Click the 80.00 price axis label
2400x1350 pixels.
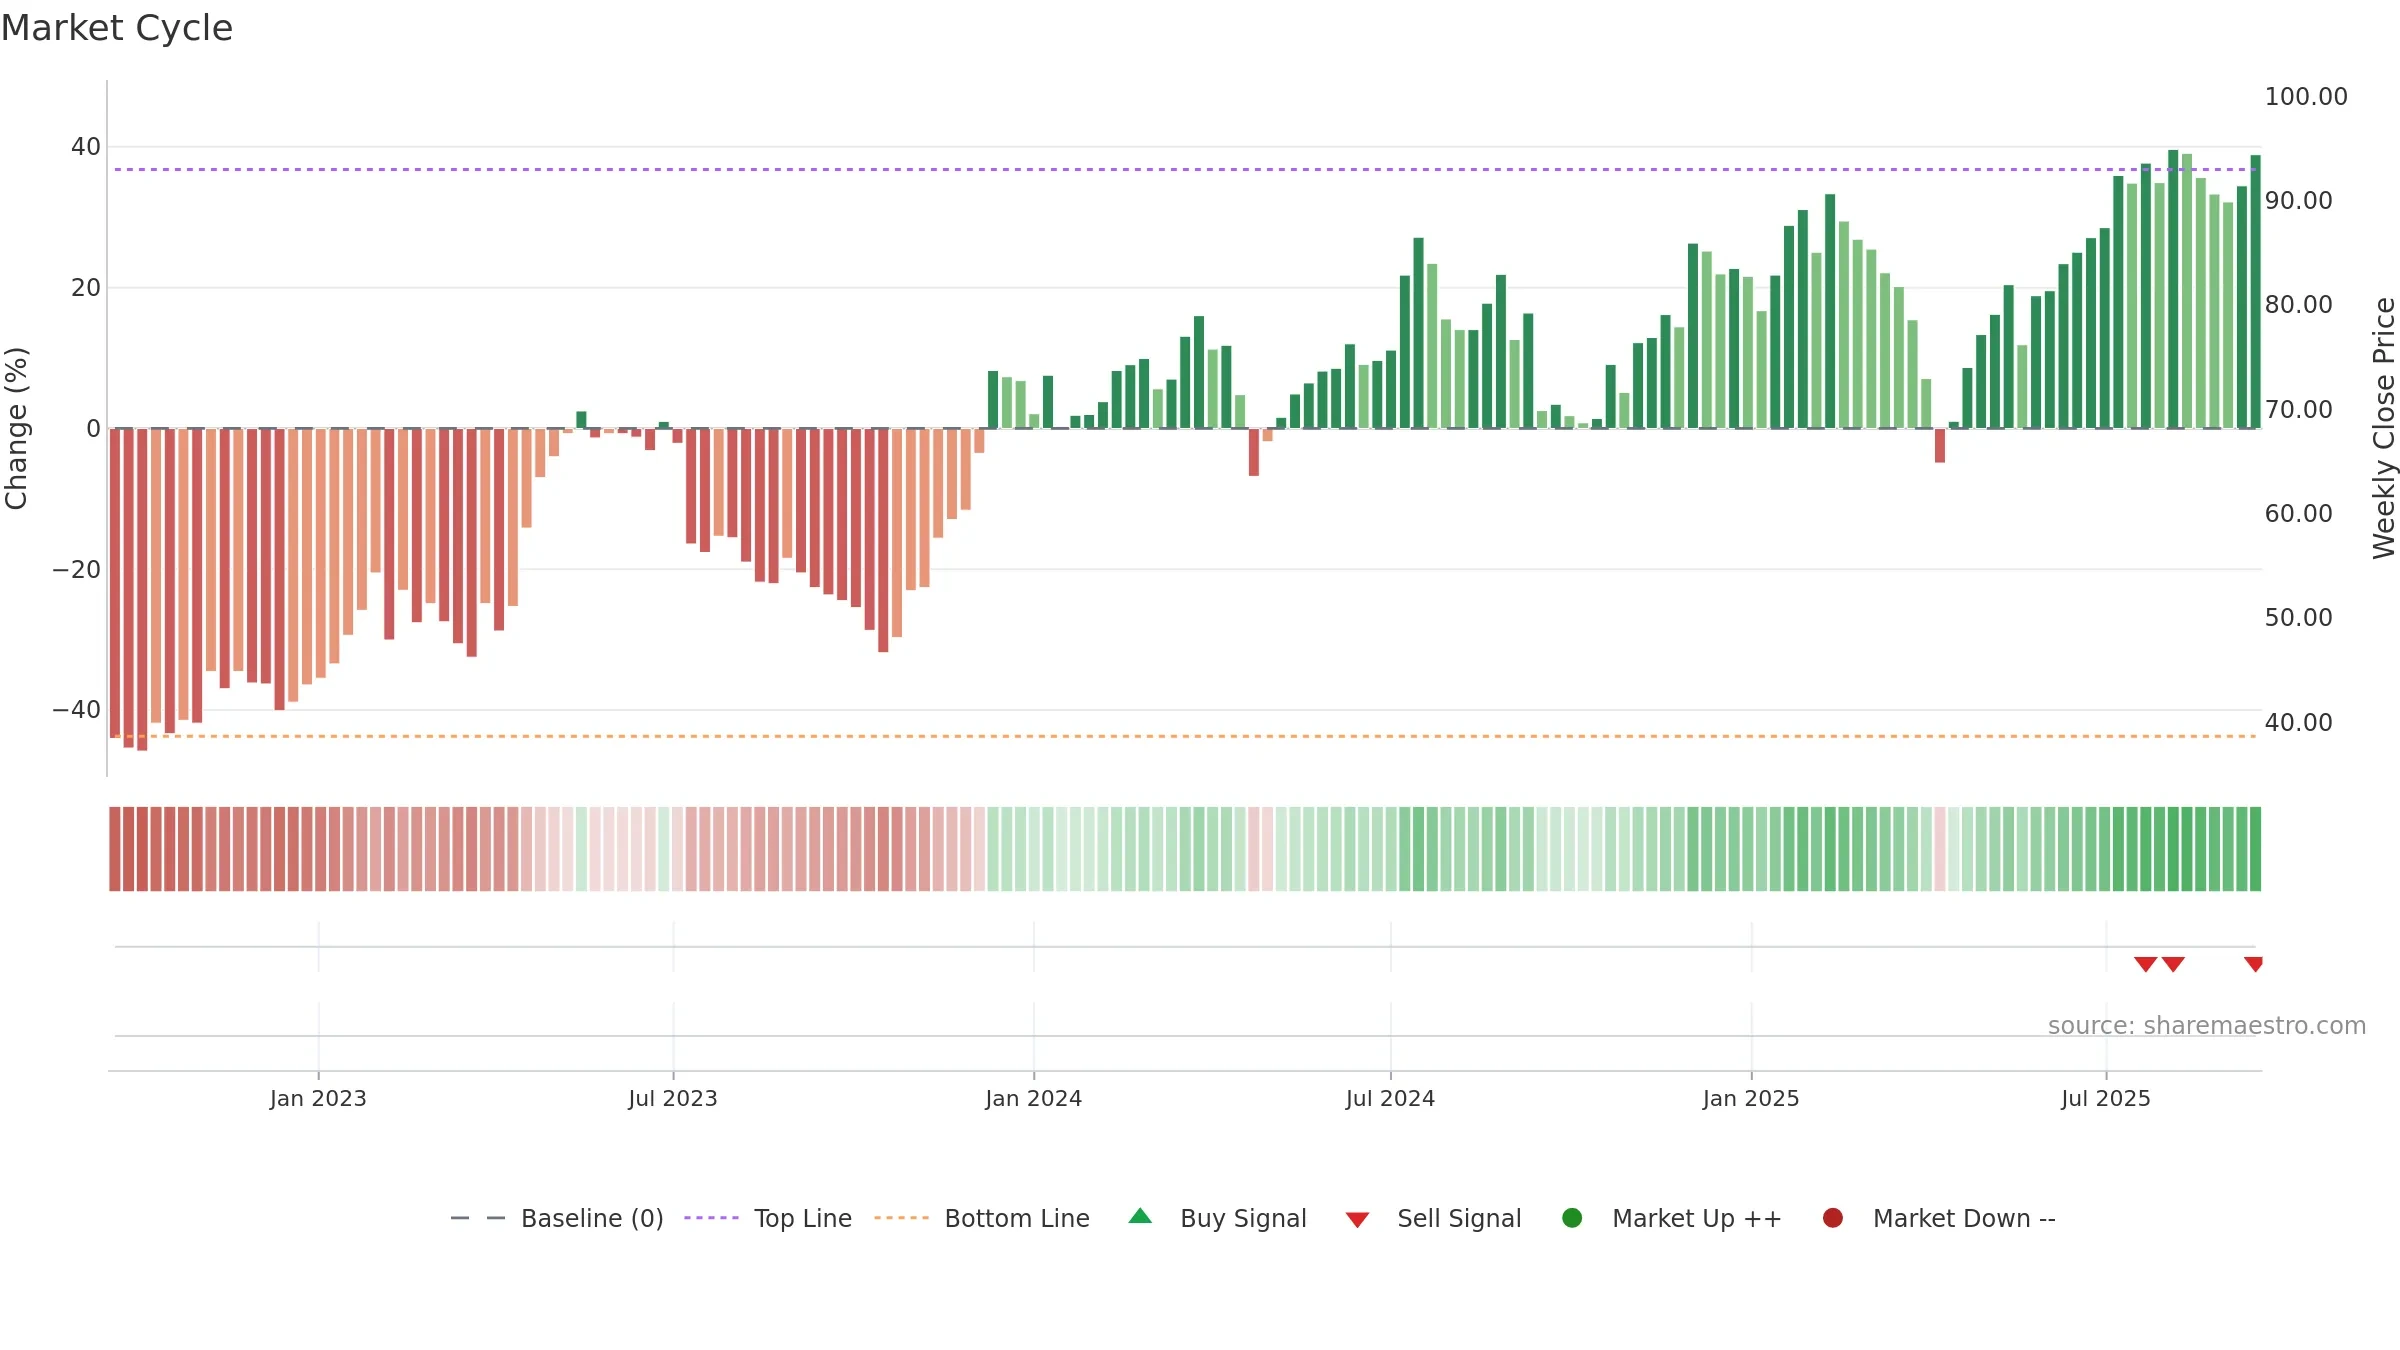(2299, 305)
